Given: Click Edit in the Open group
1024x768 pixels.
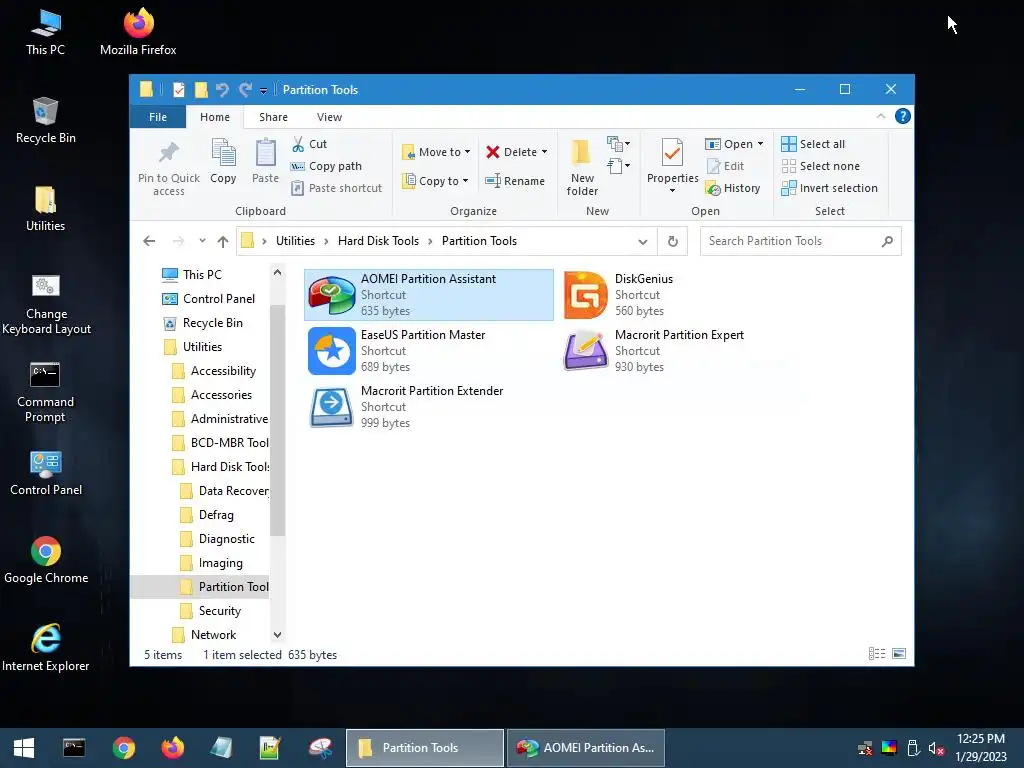Looking at the screenshot, I should pyautogui.click(x=725, y=166).
